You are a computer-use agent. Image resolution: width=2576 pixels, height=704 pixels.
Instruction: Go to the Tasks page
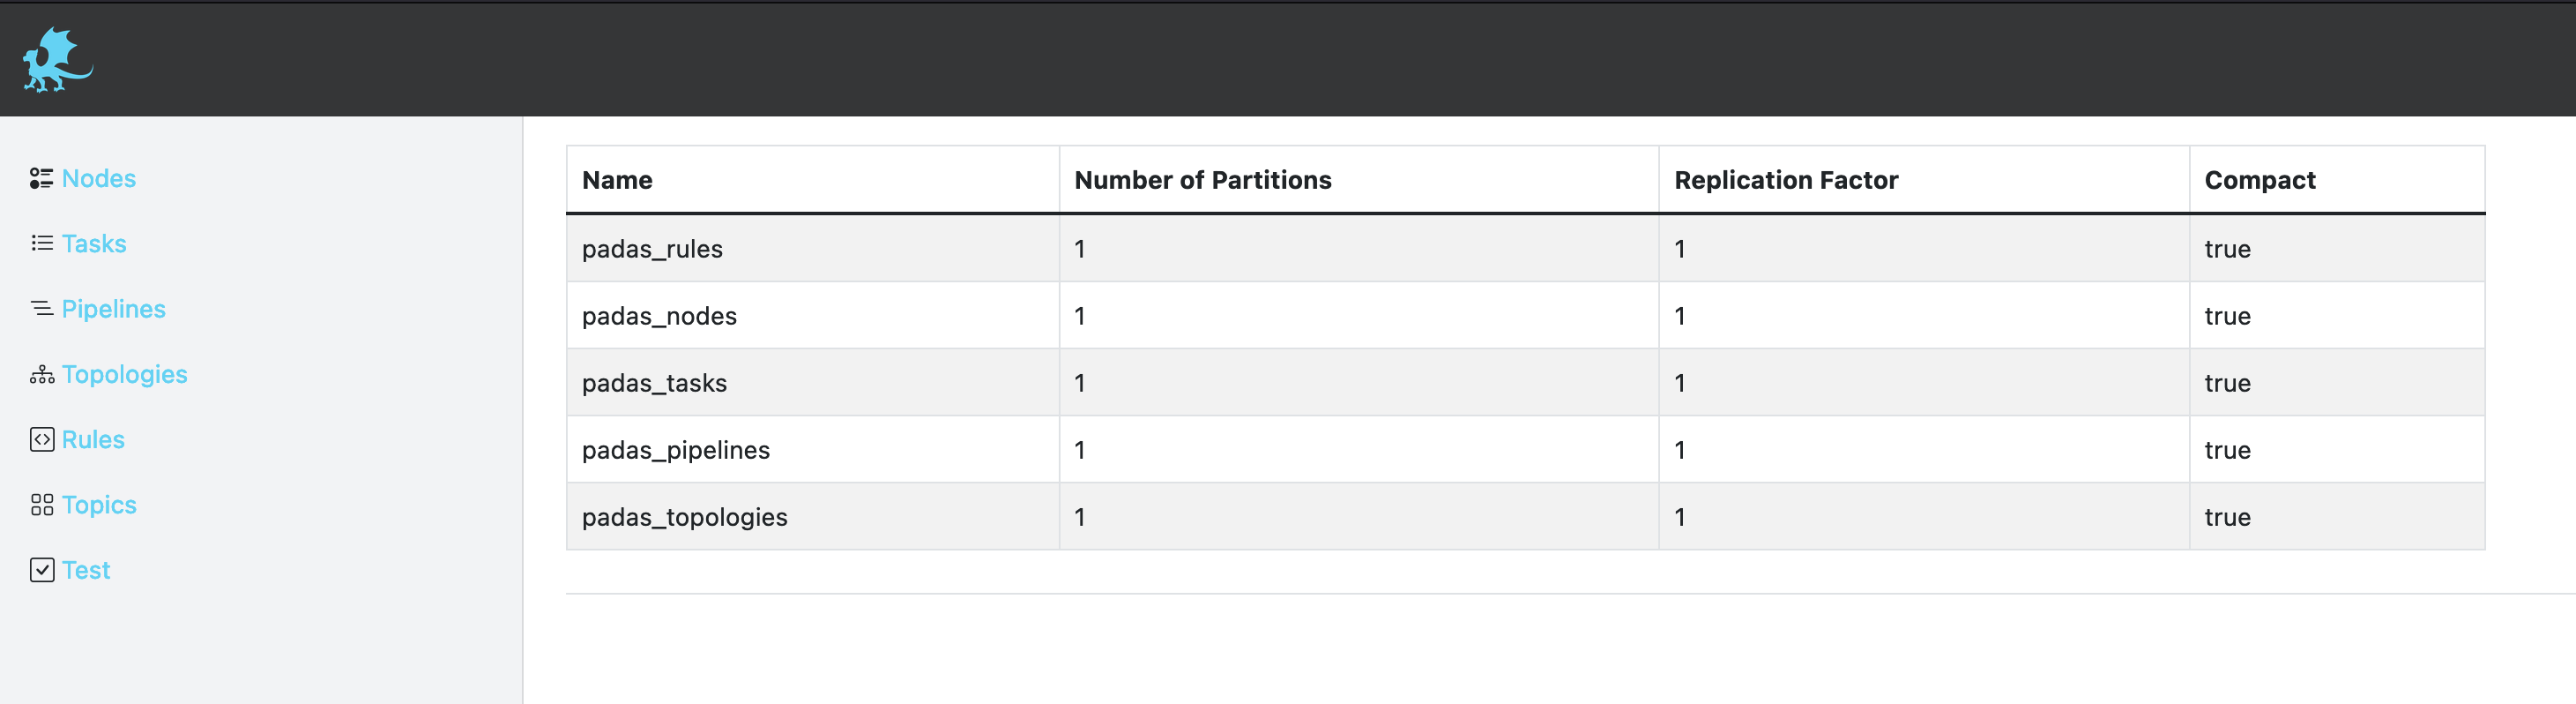pos(94,243)
